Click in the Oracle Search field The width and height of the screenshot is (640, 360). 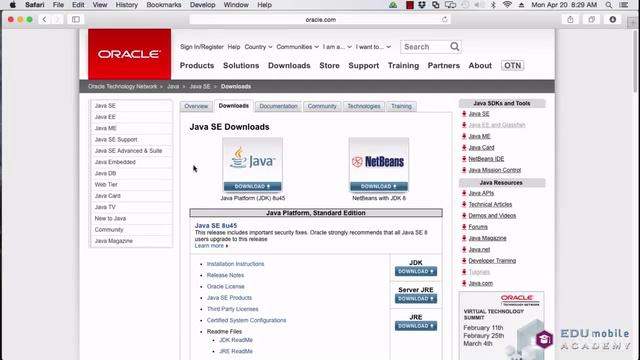[x=424, y=47]
